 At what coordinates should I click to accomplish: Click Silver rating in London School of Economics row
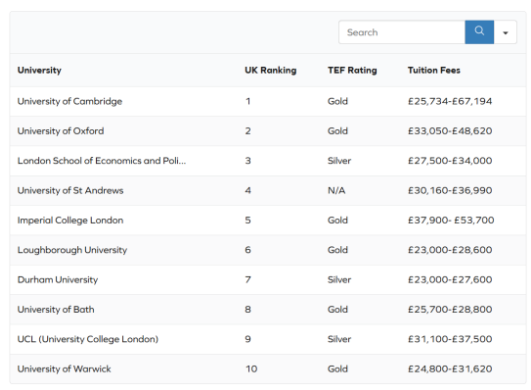(339, 160)
